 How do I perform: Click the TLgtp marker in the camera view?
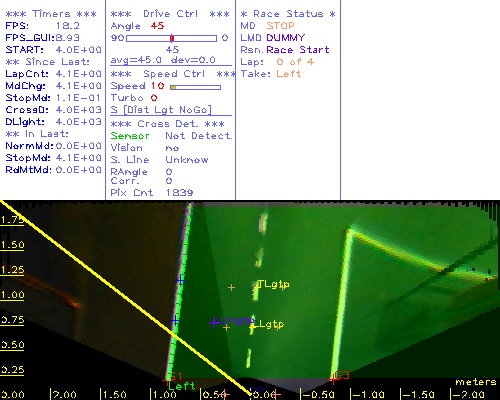tap(273, 284)
